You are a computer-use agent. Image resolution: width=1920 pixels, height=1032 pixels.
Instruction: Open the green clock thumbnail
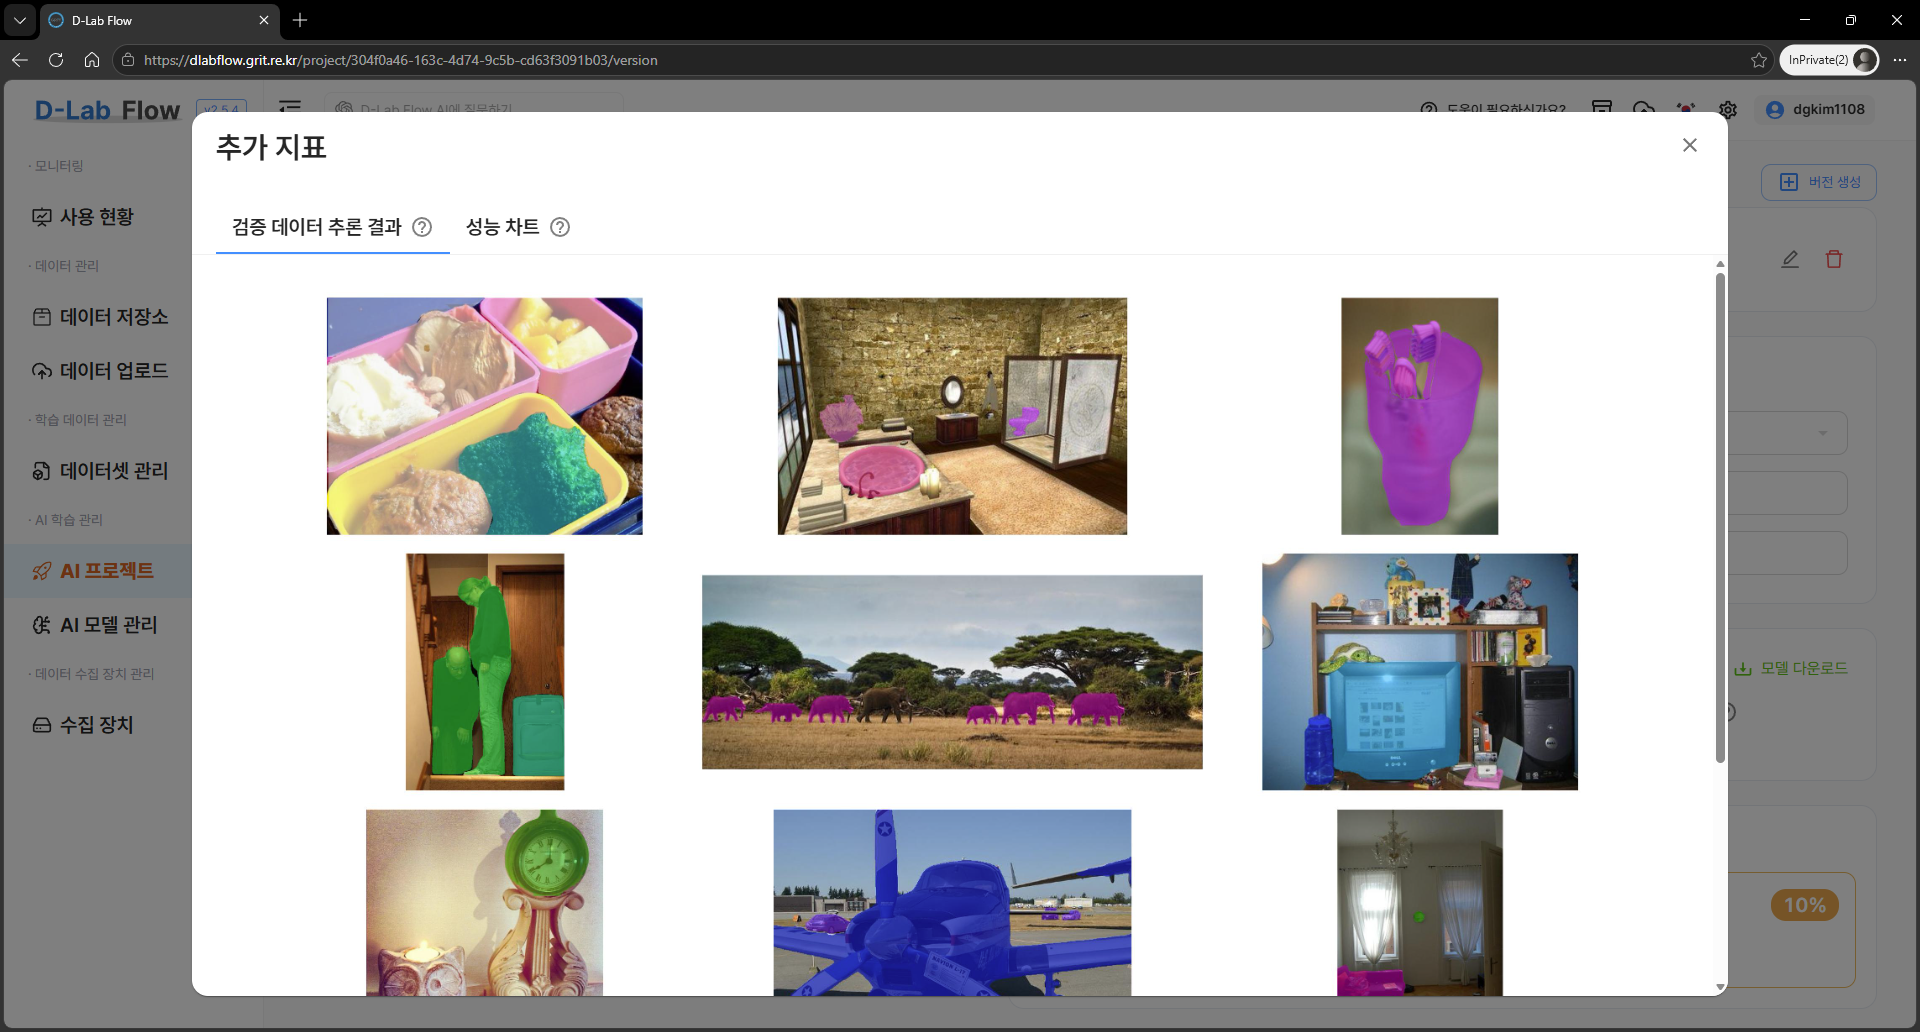pos(485,903)
